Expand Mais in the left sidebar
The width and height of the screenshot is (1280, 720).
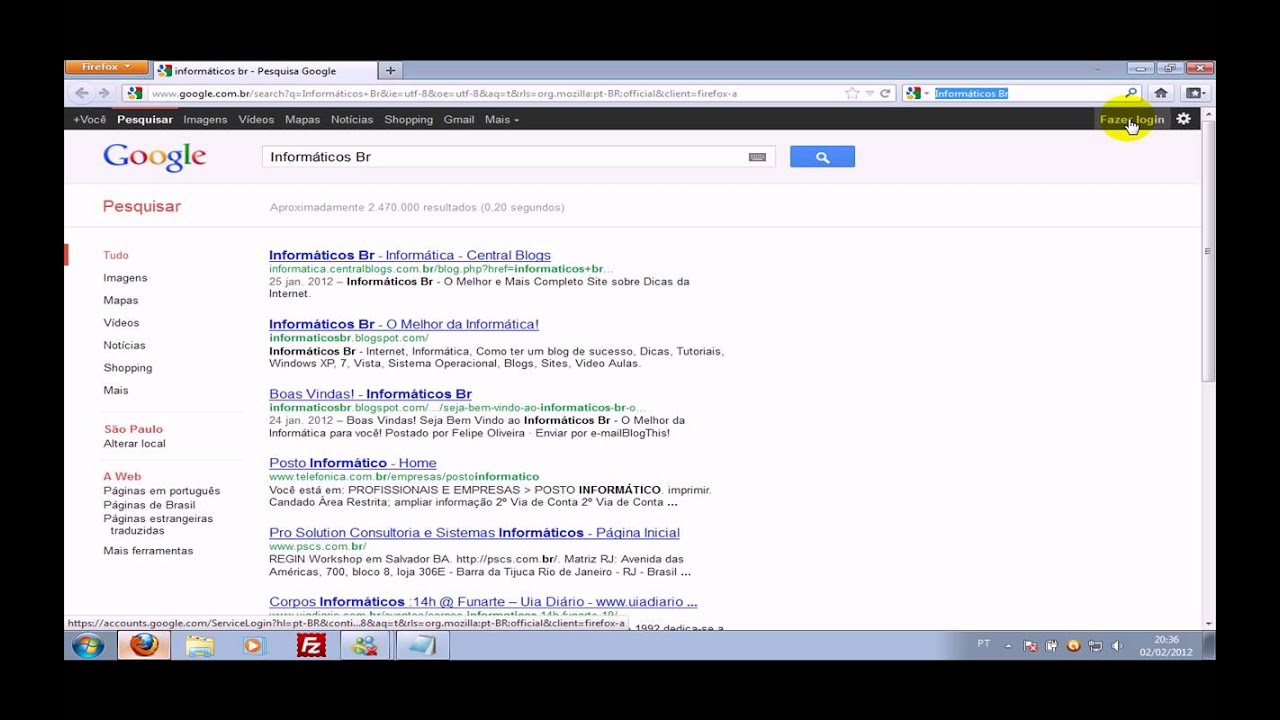[116, 390]
